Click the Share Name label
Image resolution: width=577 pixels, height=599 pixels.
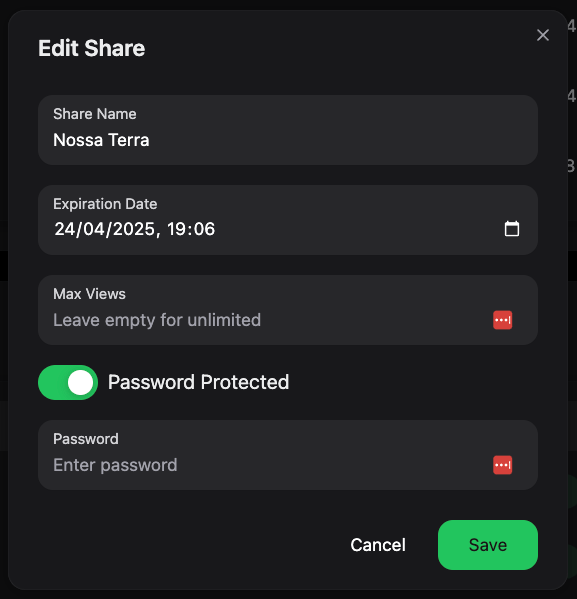[x=95, y=114]
